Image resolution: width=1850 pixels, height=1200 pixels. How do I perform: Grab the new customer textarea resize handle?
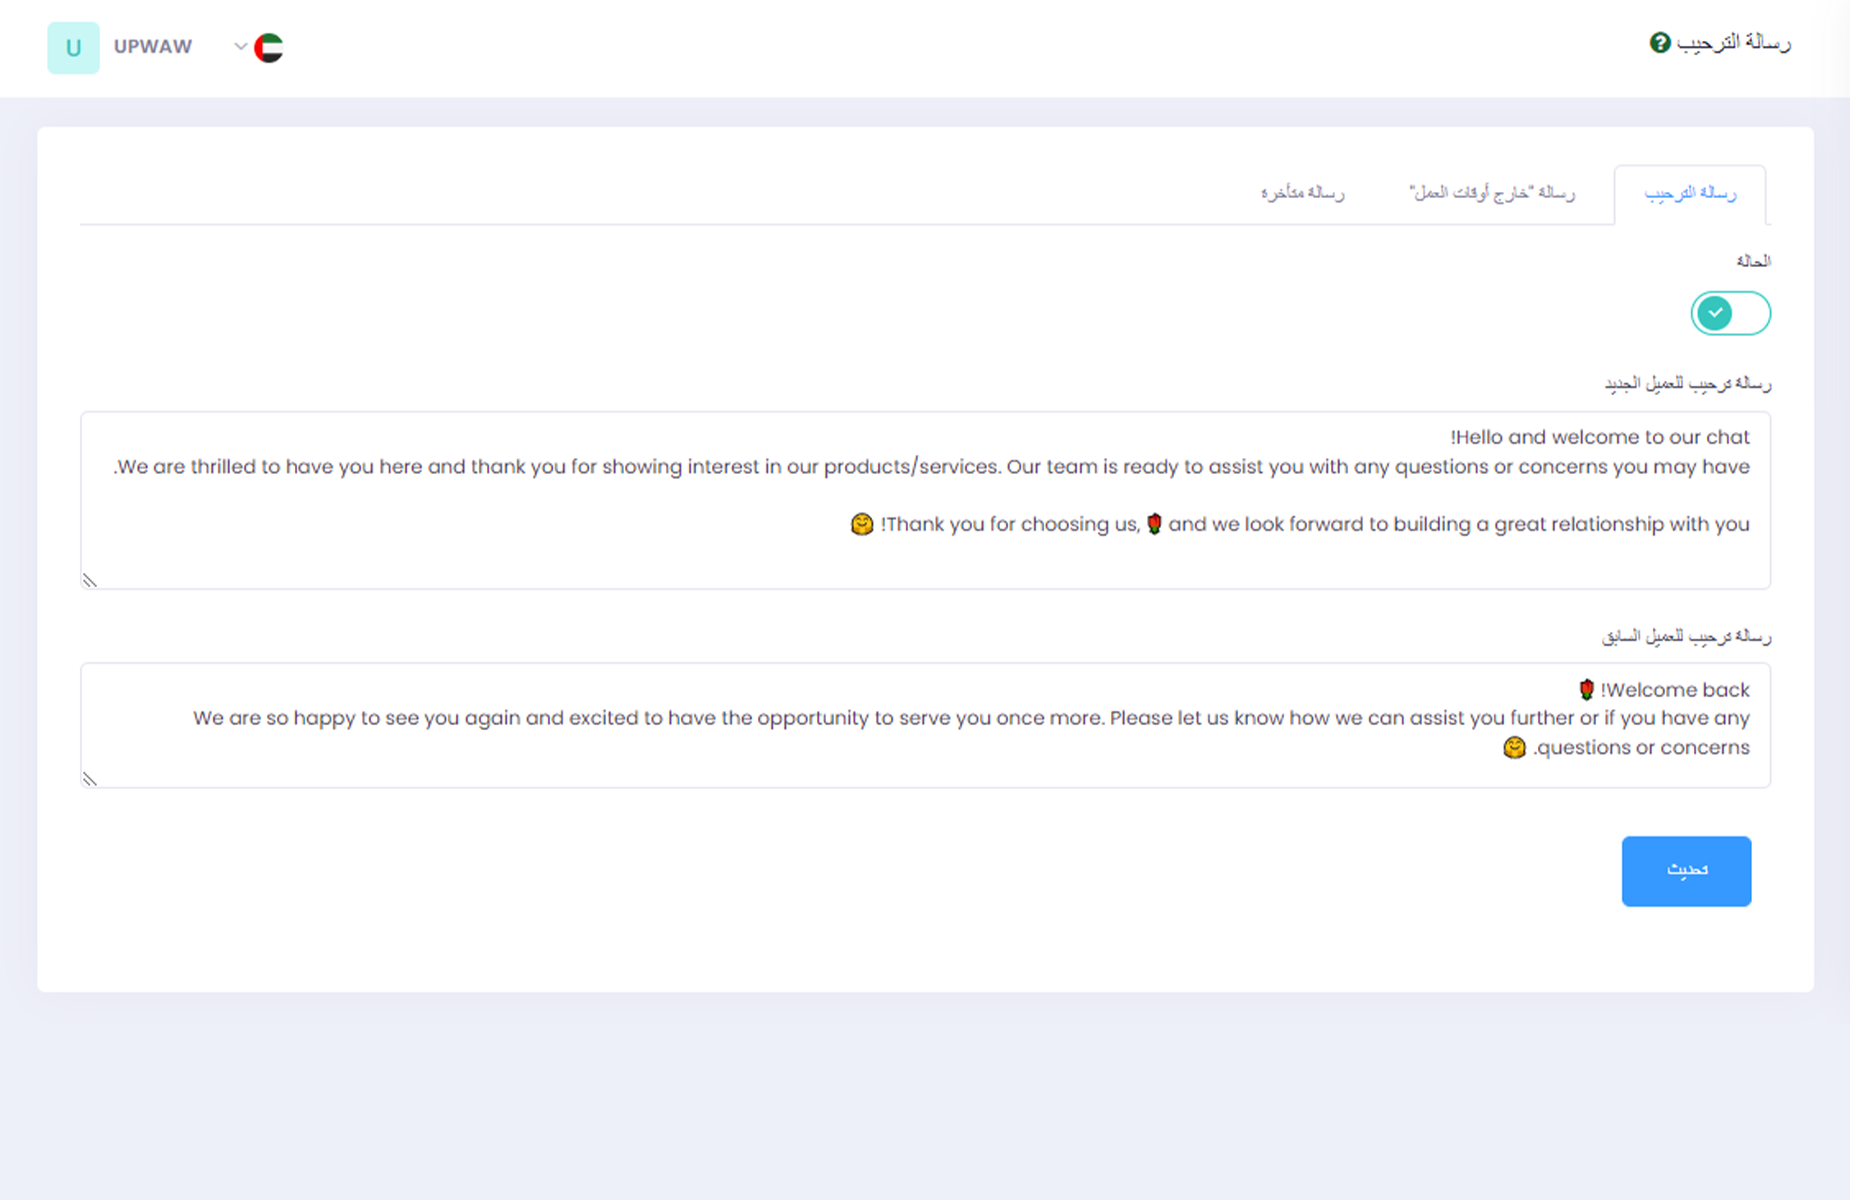click(x=90, y=580)
